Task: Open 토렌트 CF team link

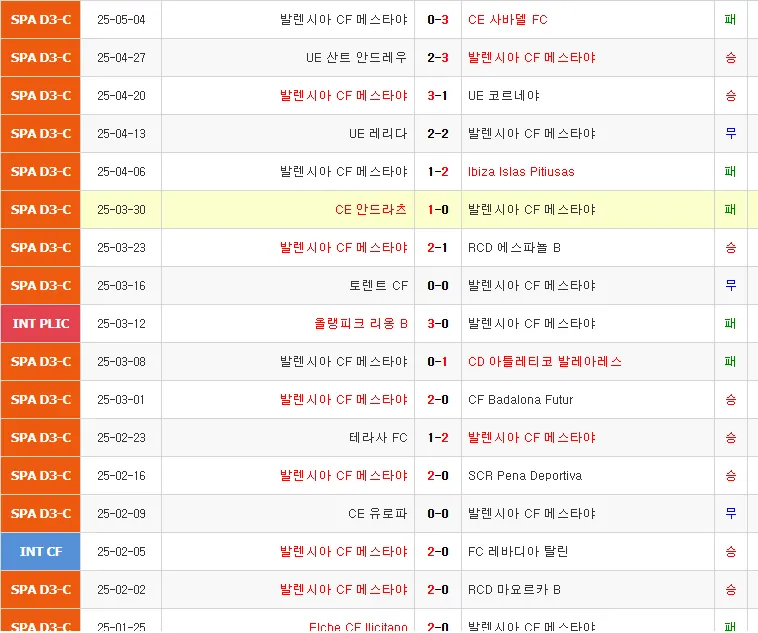Action: click(x=378, y=285)
